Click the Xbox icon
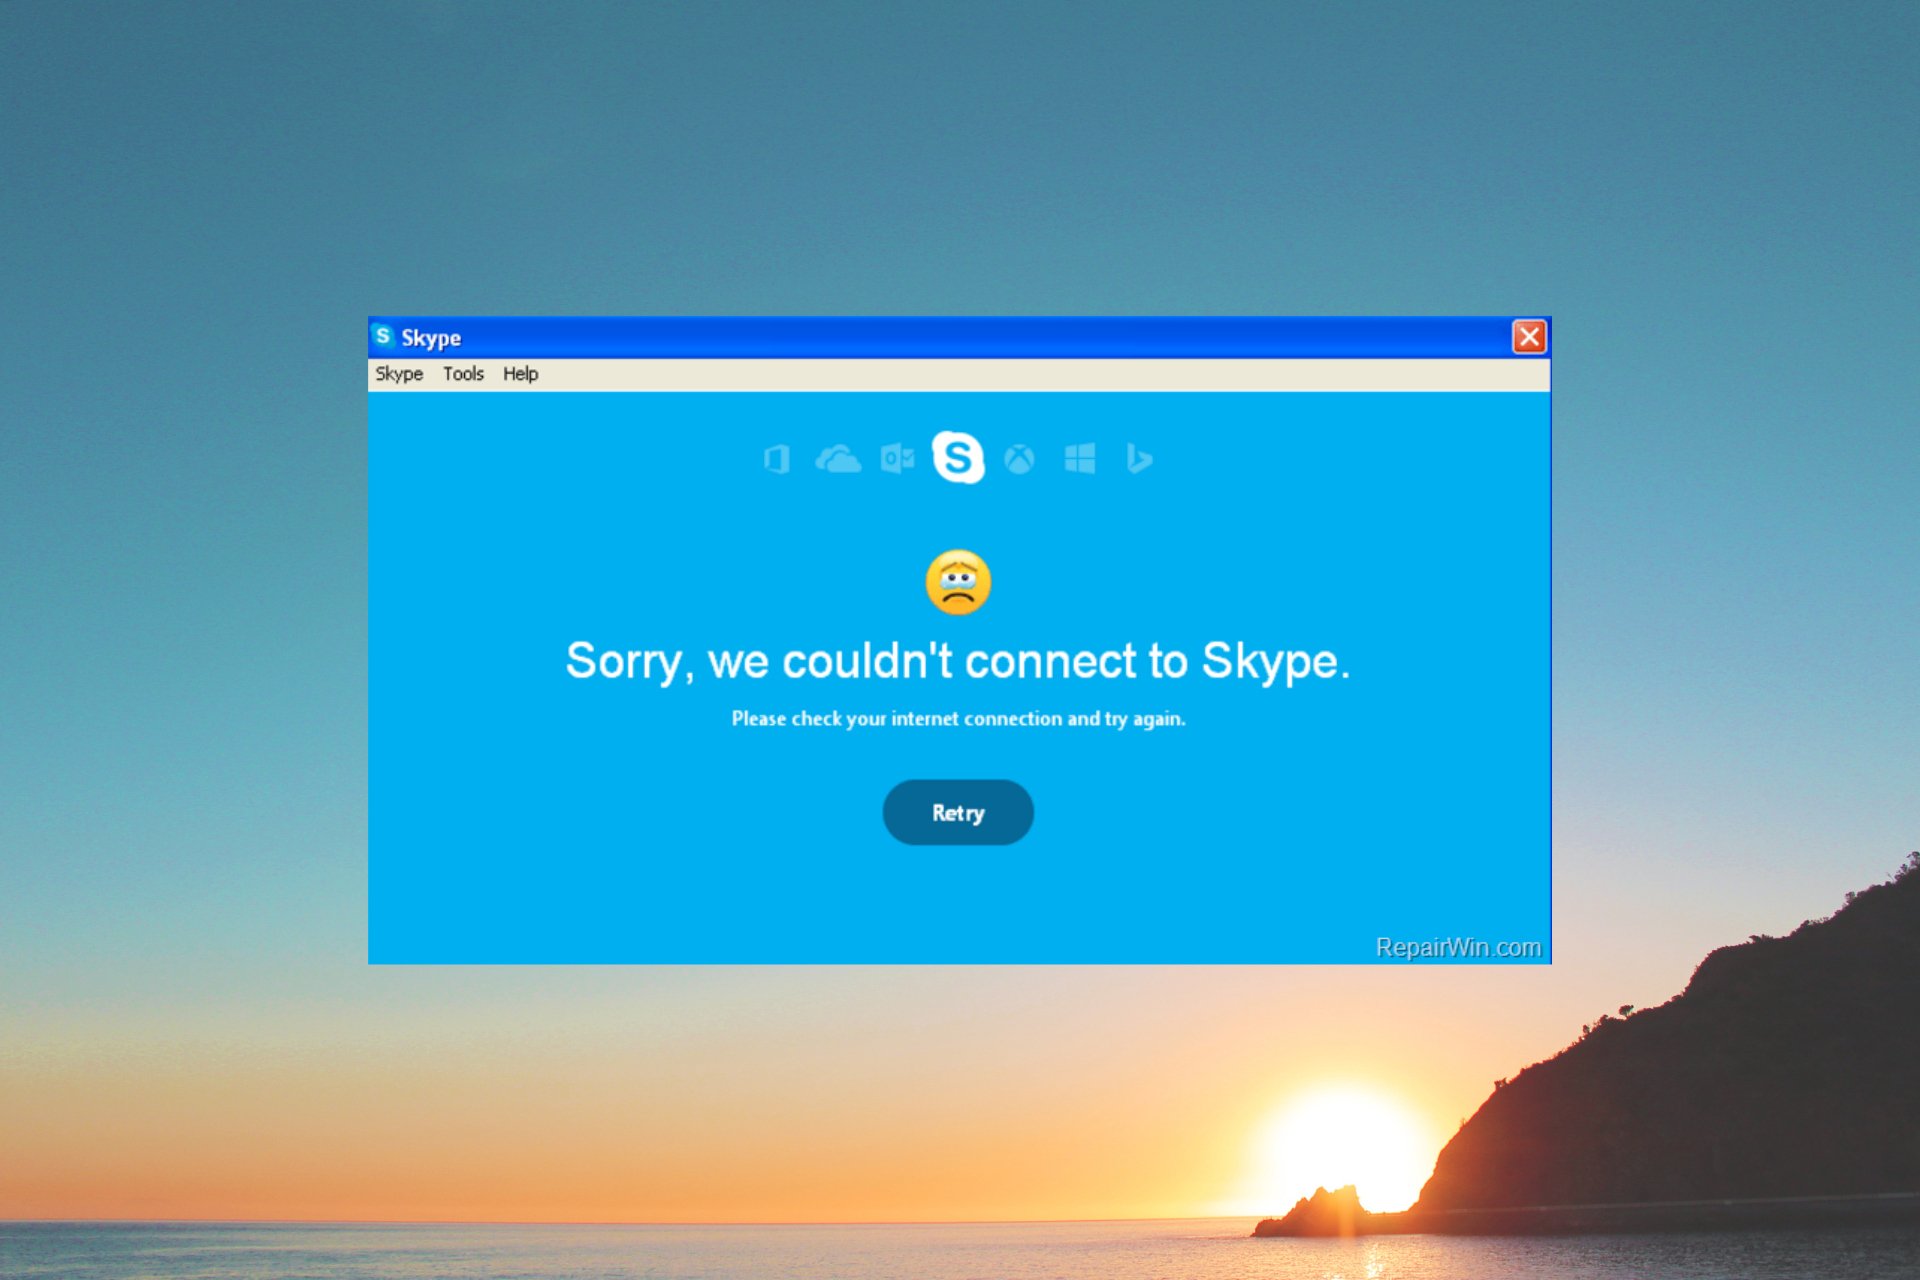1920x1280 pixels. tap(1019, 459)
